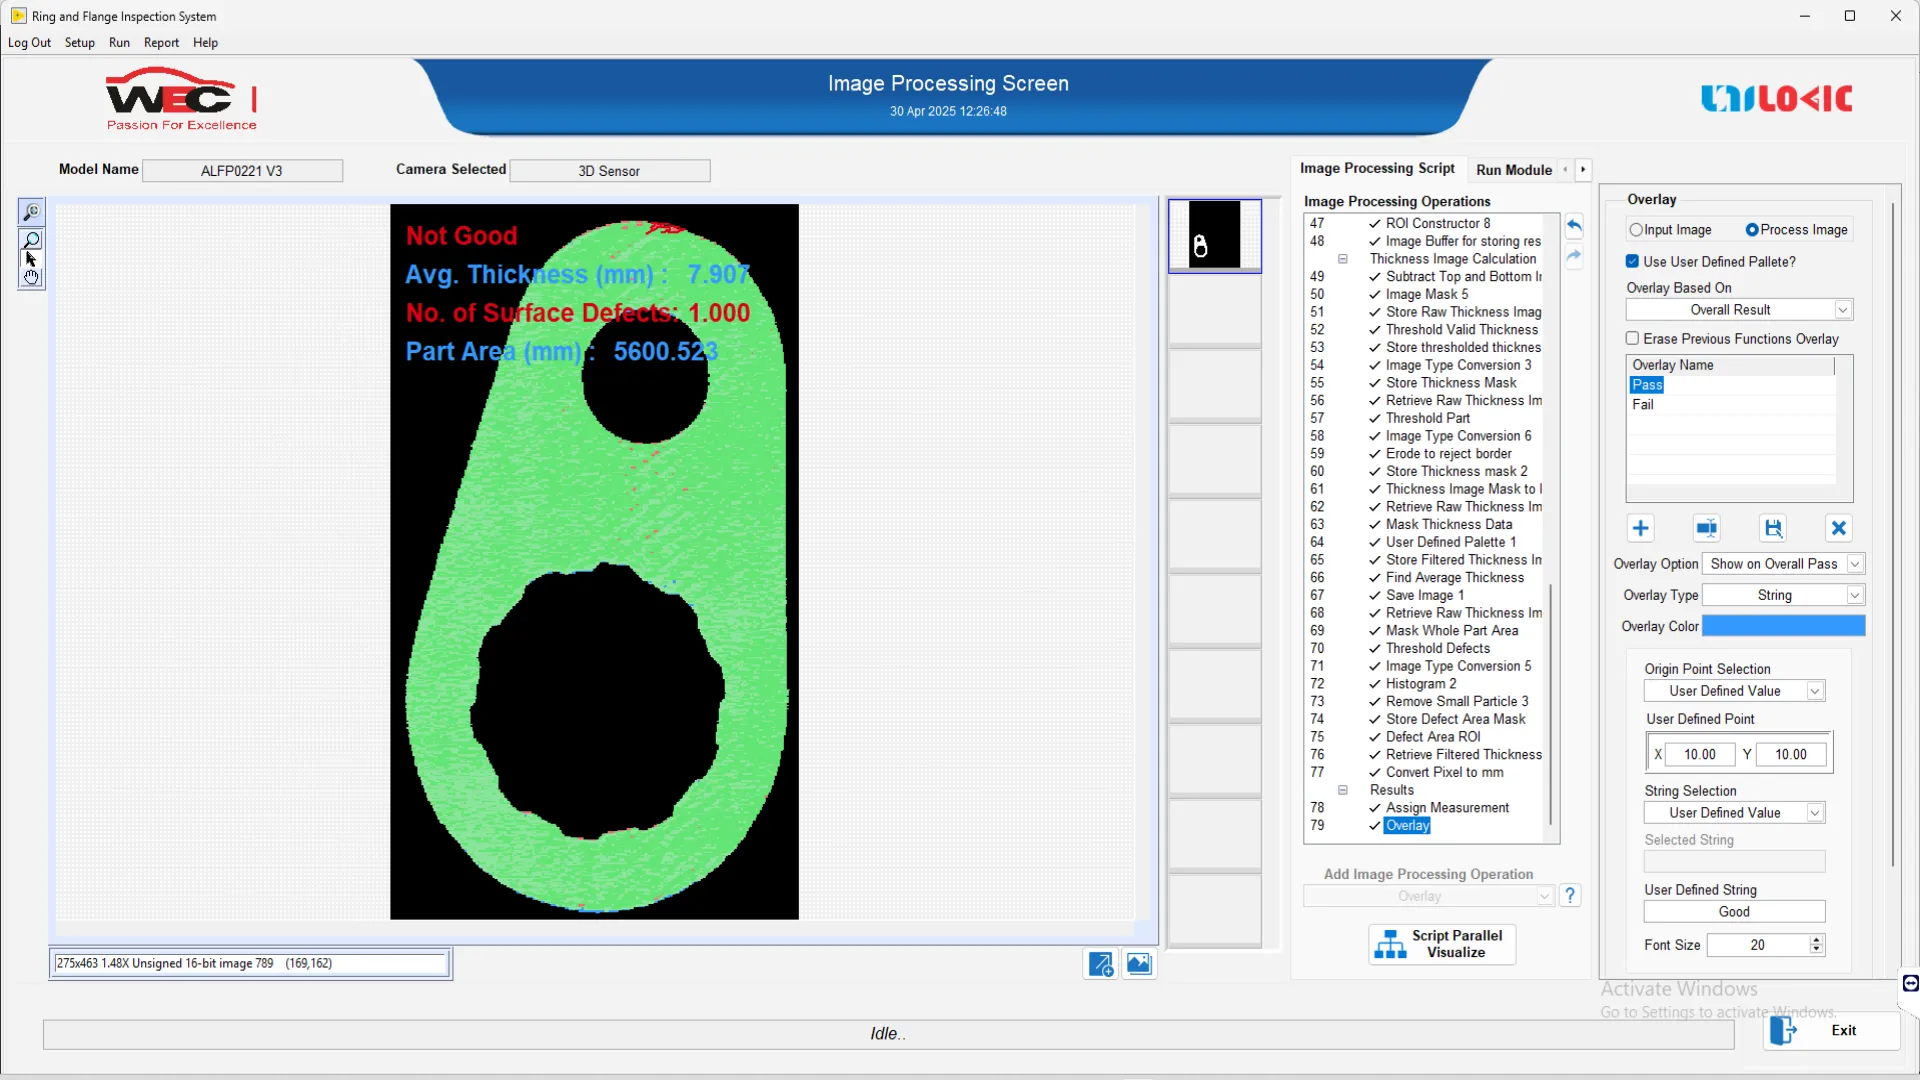This screenshot has width=1920, height=1080.
Task: Select the Input Image radio button
Action: click(1636, 230)
